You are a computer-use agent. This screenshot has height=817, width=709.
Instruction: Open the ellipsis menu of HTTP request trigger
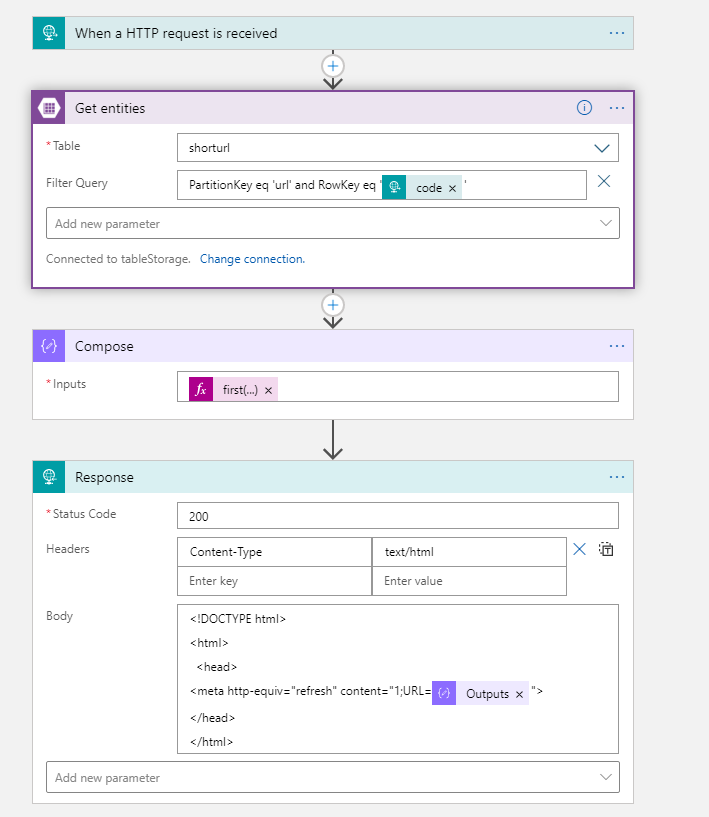pyautogui.click(x=617, y=33)
